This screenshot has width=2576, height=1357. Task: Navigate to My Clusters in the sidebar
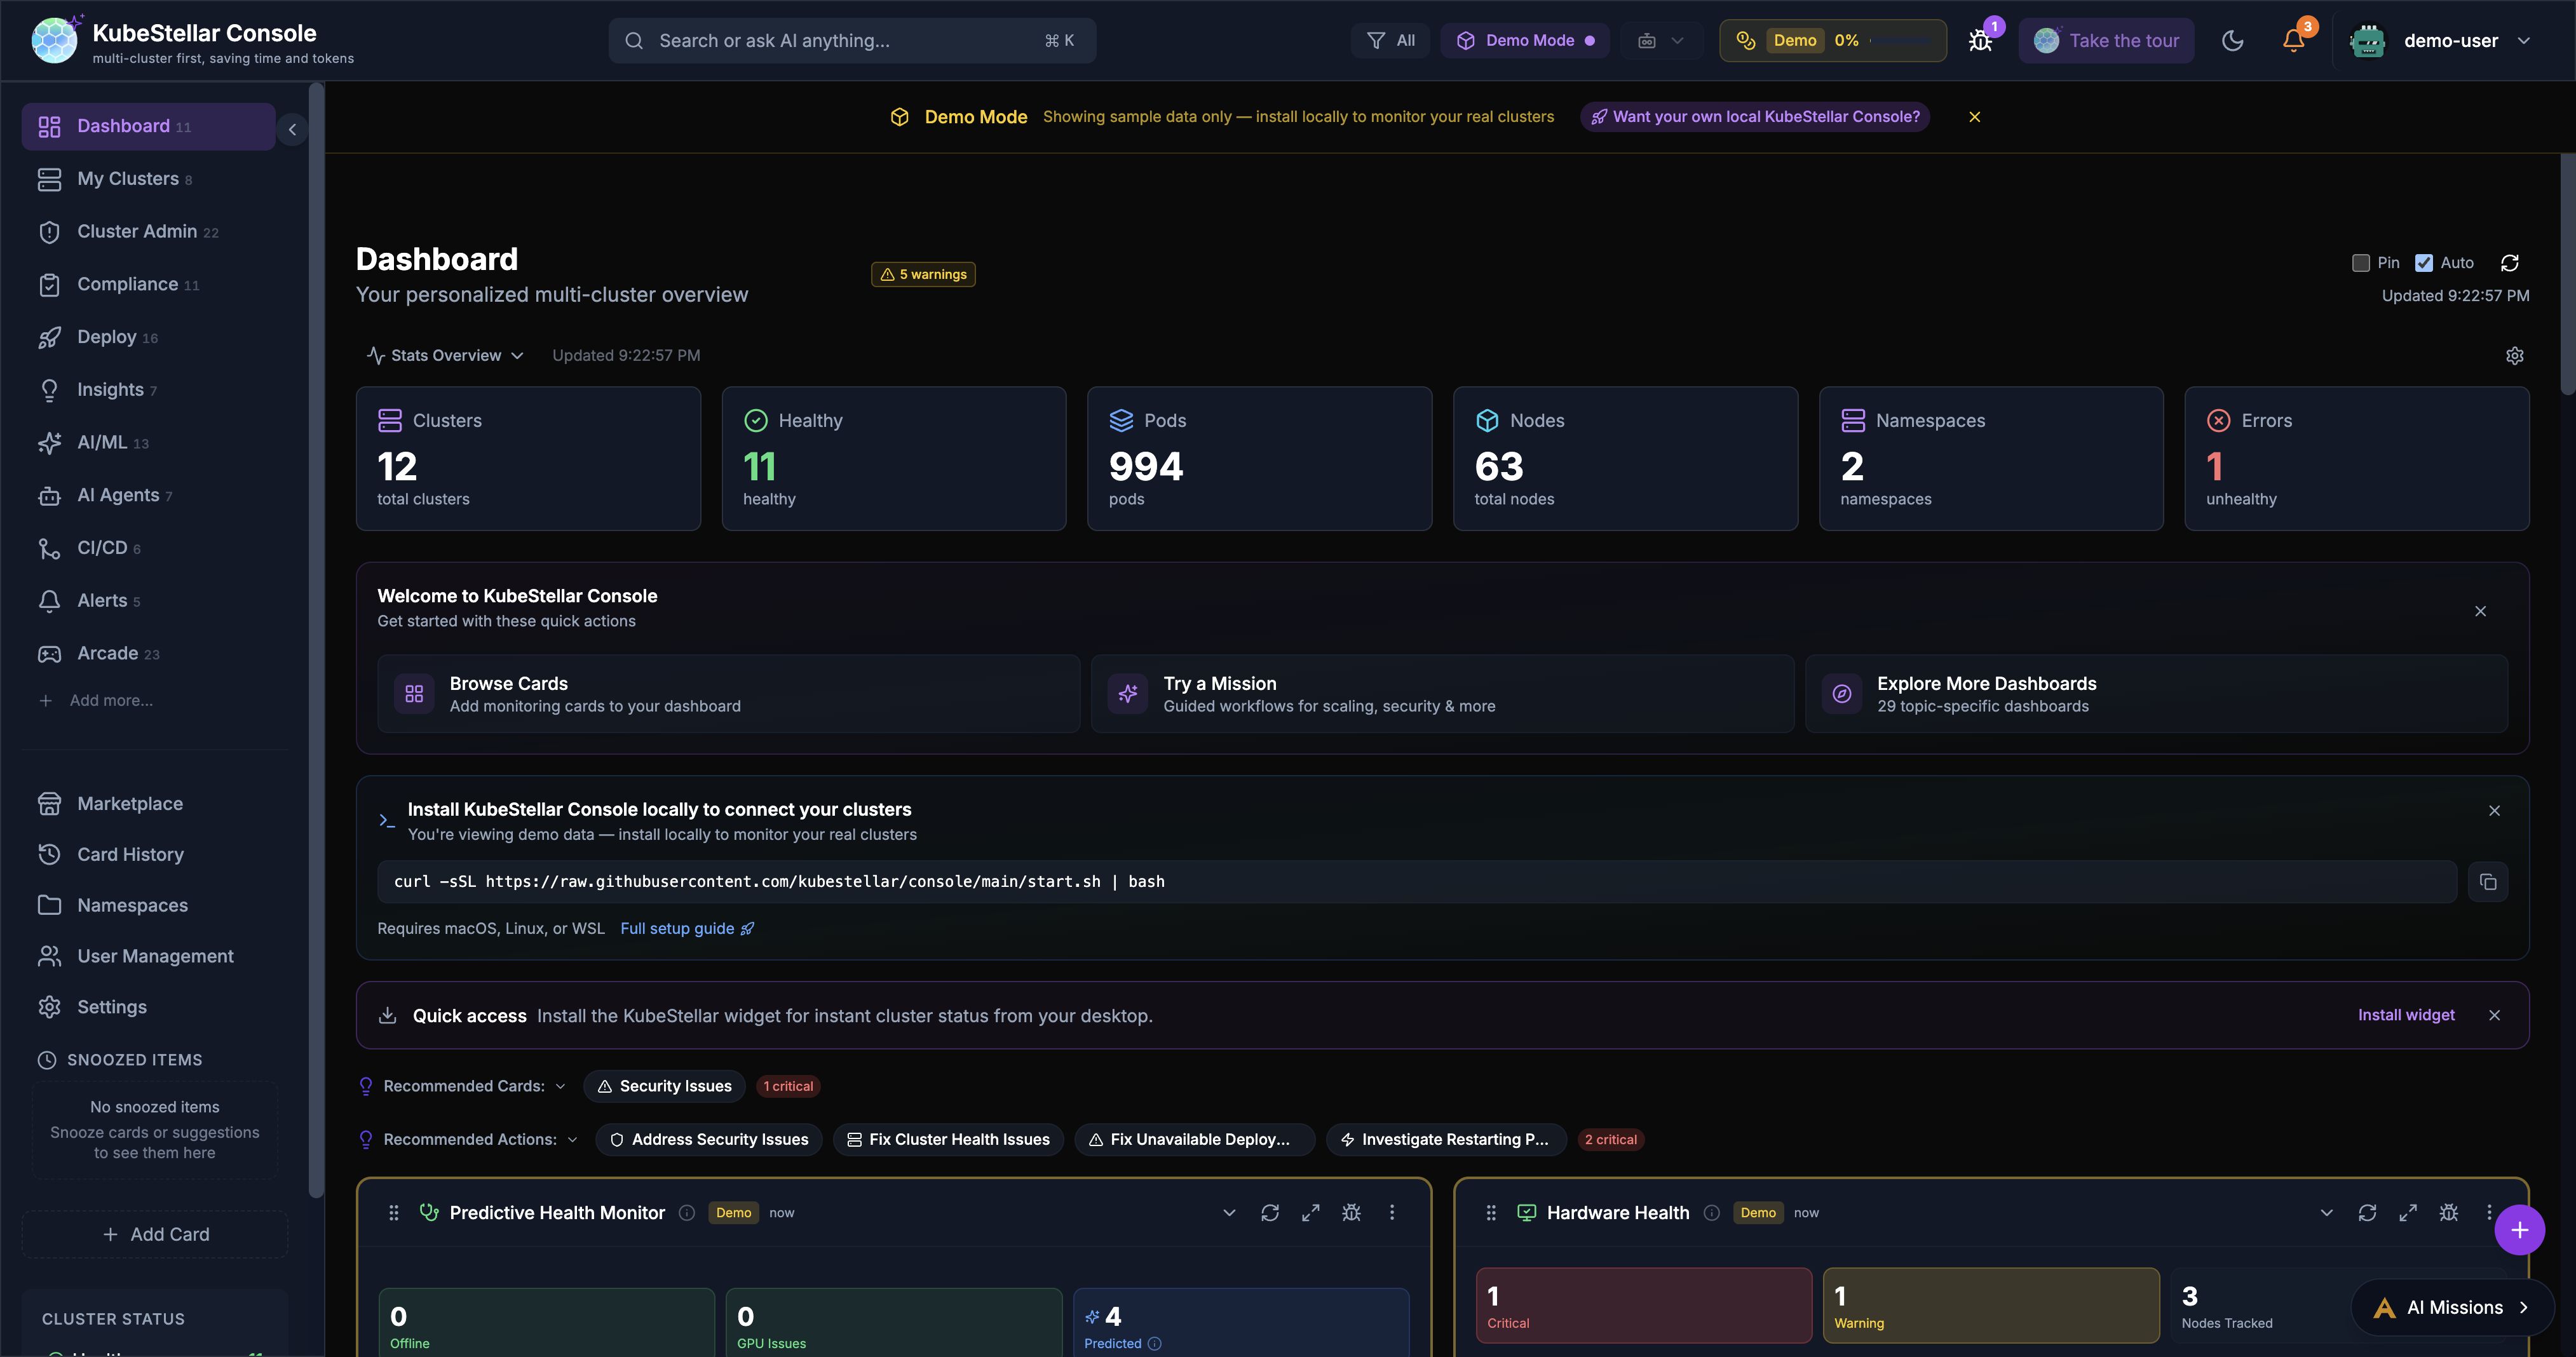pyautogui.click(x=128, y=178)
